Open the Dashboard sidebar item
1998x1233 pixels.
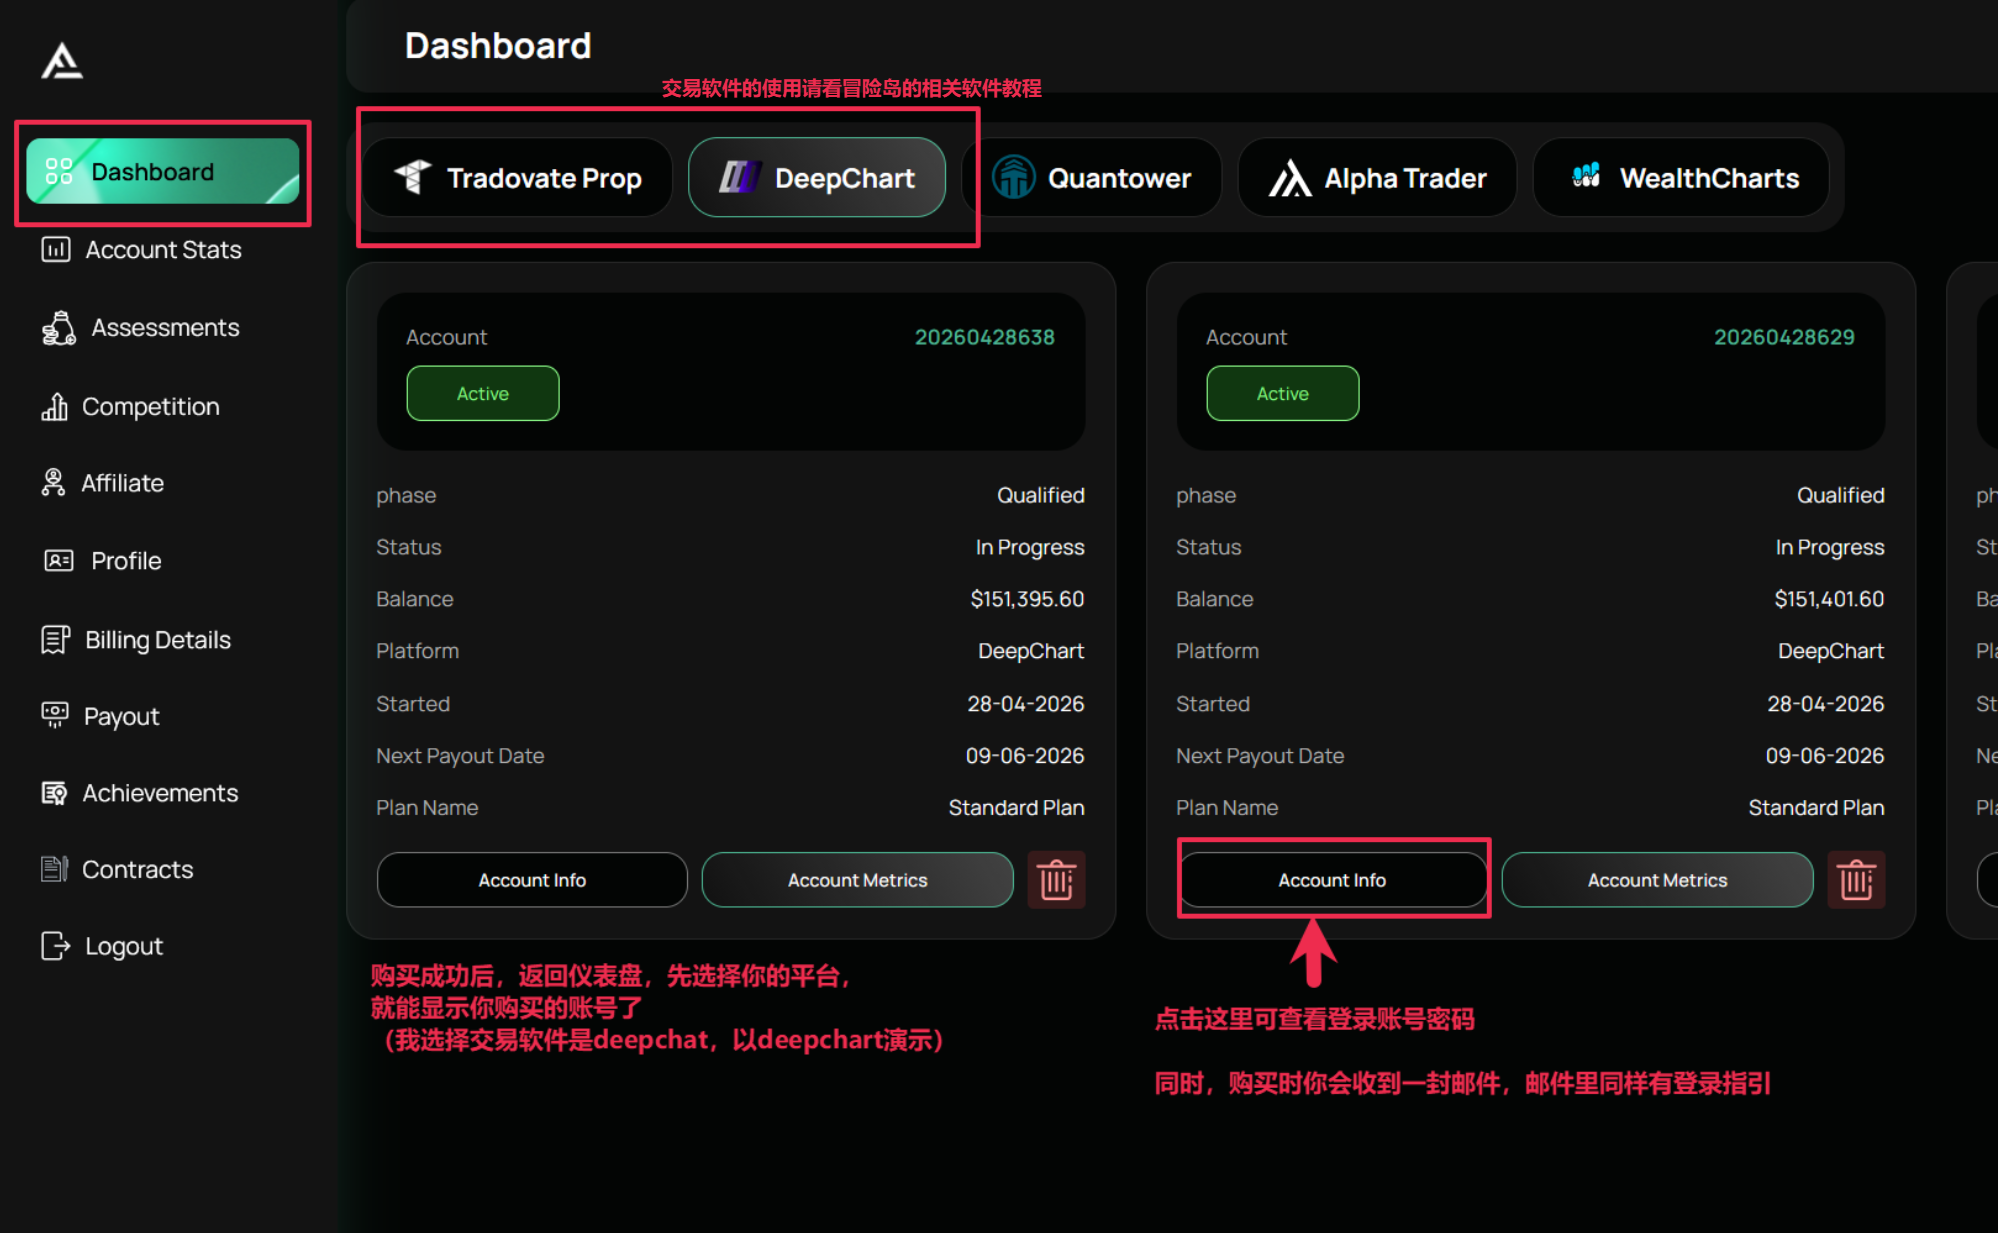pyautogui.click(x=163, y=172)
